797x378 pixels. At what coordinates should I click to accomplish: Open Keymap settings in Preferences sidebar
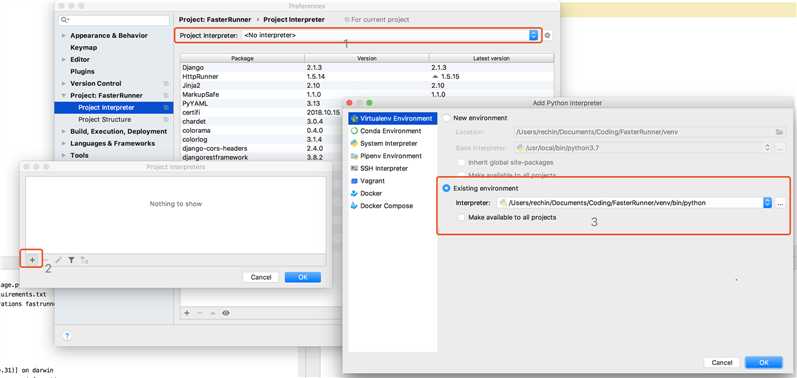pos(83,47)
